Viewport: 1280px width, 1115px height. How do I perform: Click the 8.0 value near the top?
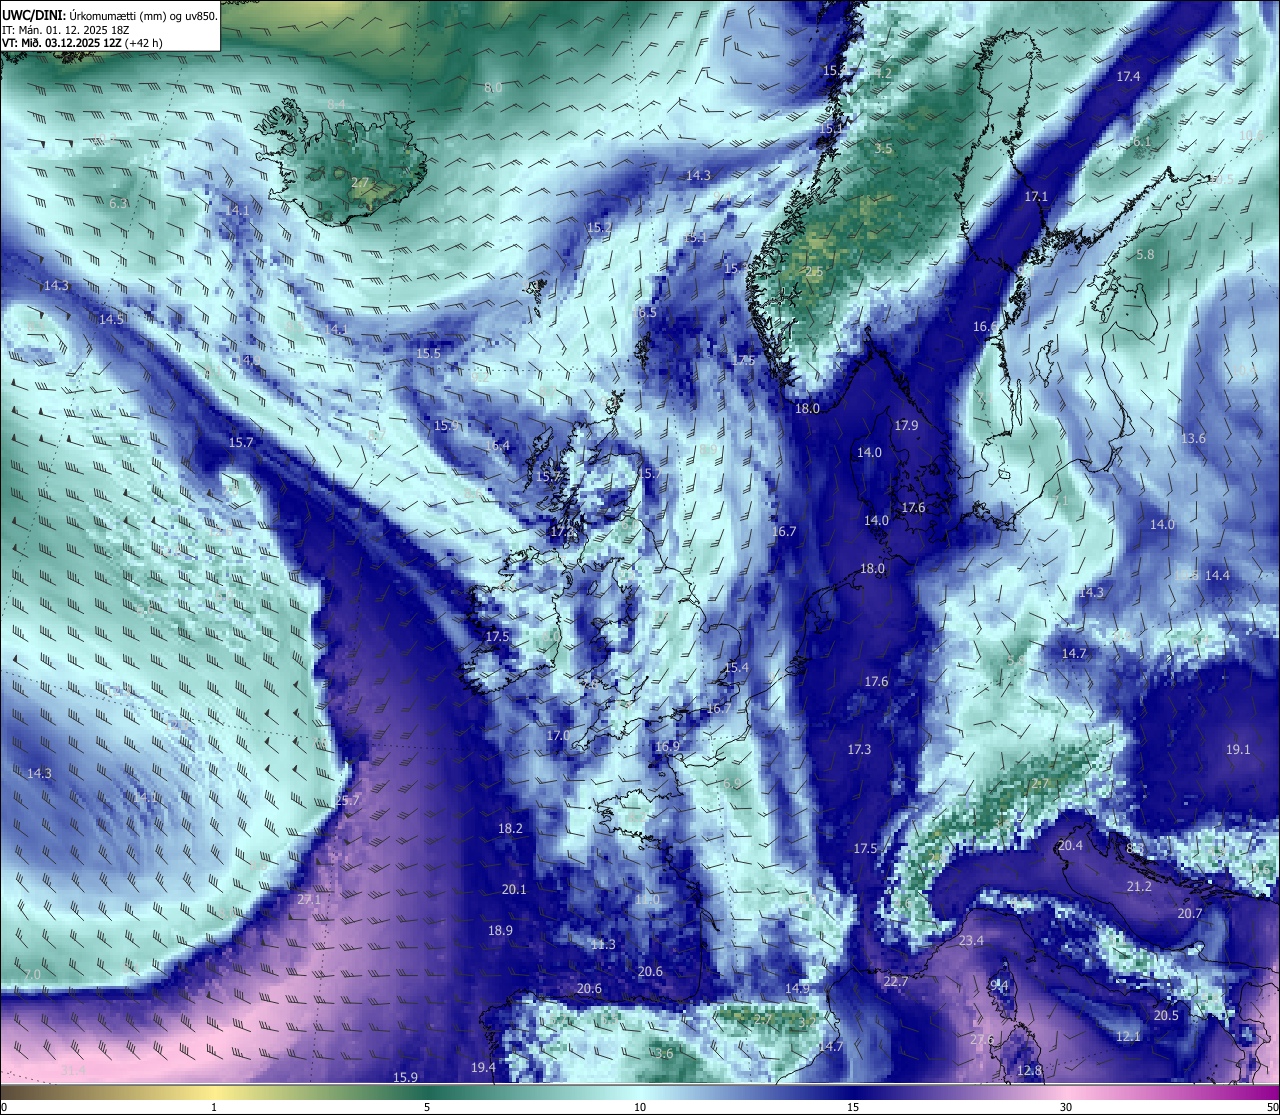tap(493, 88)
